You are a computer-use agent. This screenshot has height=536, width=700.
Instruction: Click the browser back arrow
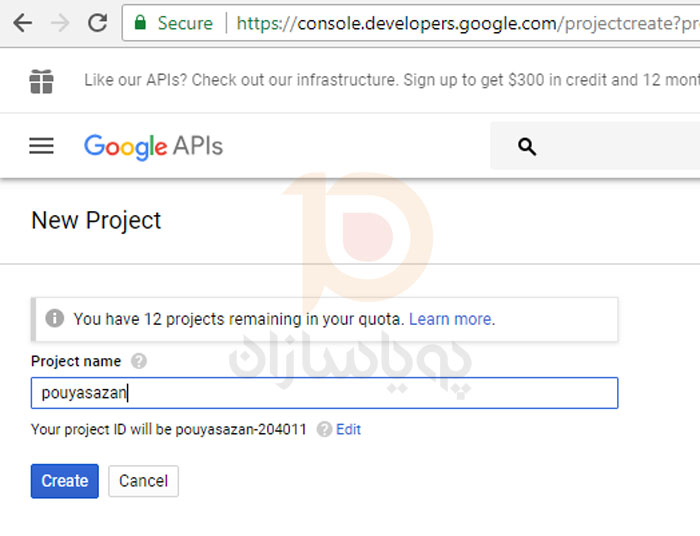click(x=22, y=22)
